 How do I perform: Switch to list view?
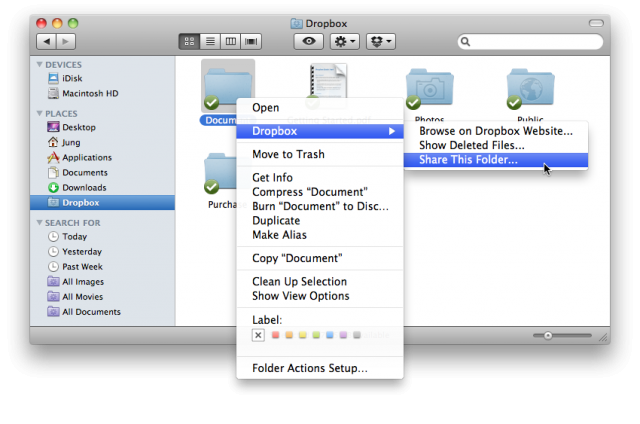point(210,41)
